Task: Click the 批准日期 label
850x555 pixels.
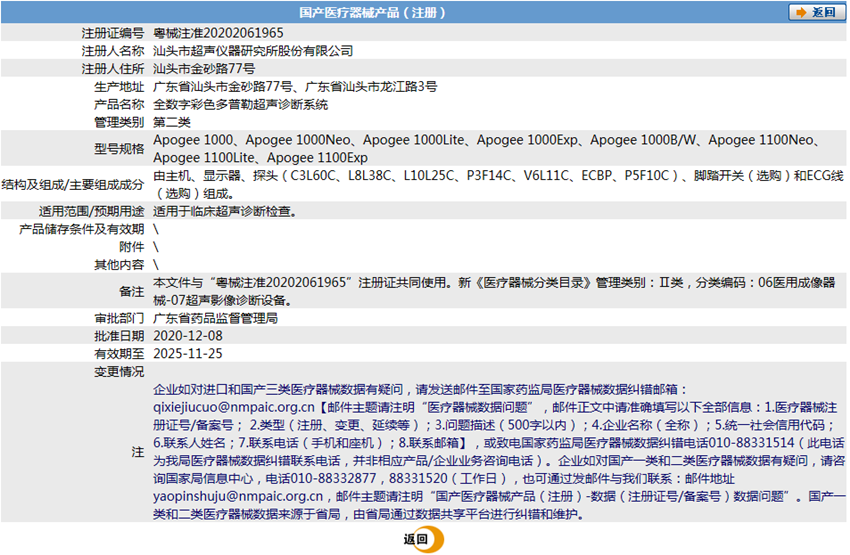Action: [x=119, y=336]
